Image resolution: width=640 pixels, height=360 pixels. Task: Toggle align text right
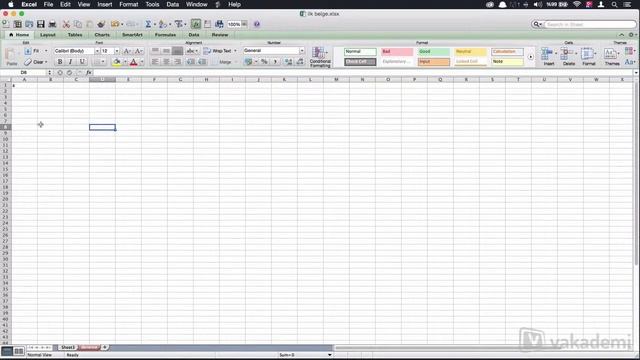point(177,62)
